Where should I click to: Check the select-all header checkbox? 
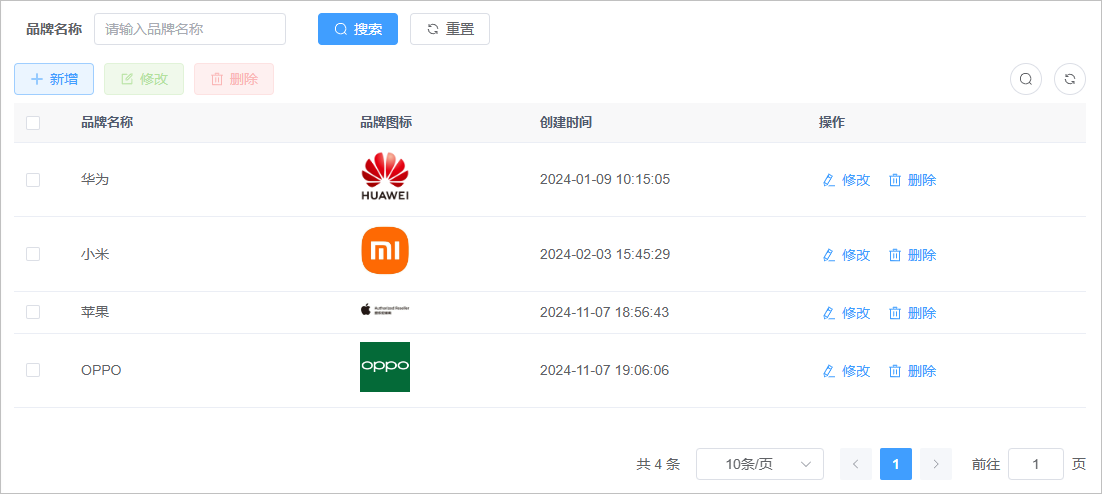click(x=33, y=123)
